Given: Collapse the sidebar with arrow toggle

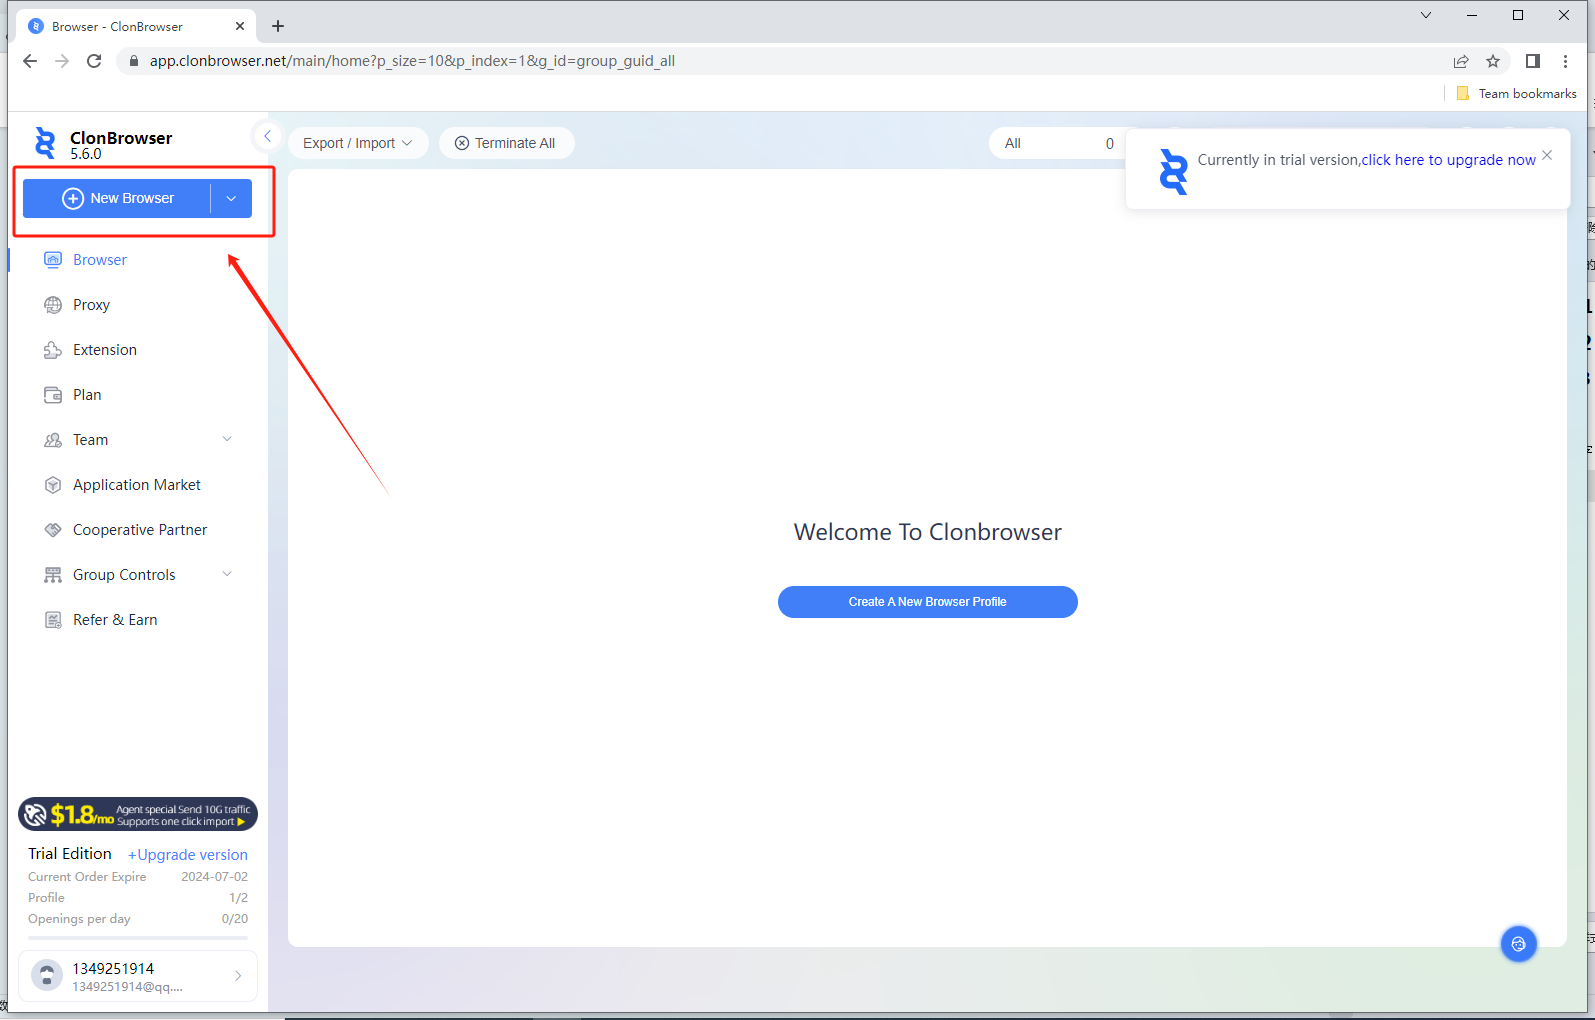Looking at the screenshot, I should coord(267,136).
